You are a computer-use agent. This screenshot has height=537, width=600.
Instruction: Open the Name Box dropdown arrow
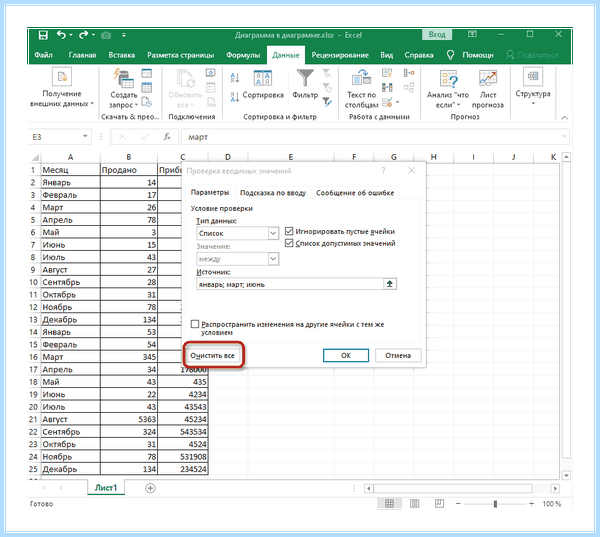pyautogui.click(x=85, y=136)
